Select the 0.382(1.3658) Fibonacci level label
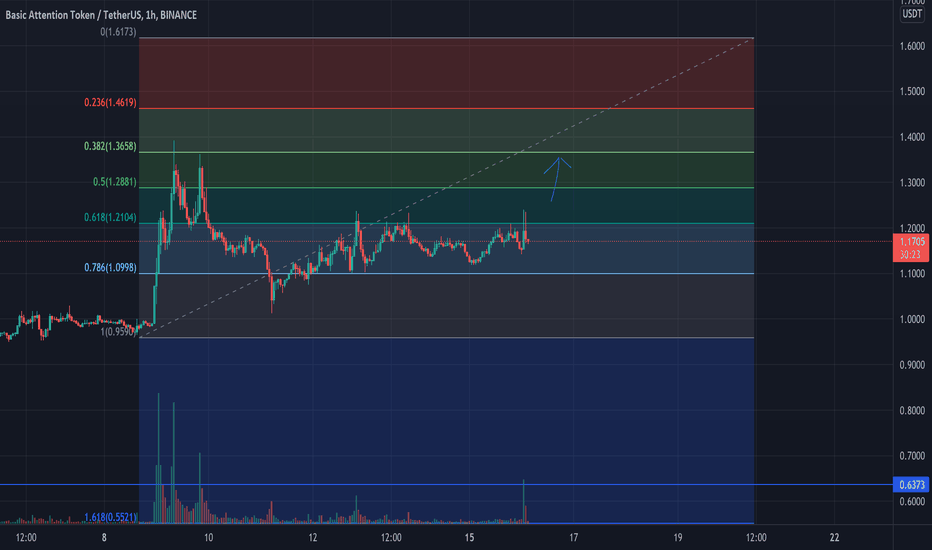Image resolution: width=932 pixels, height=550 pixels. click(x=110, y=146)
